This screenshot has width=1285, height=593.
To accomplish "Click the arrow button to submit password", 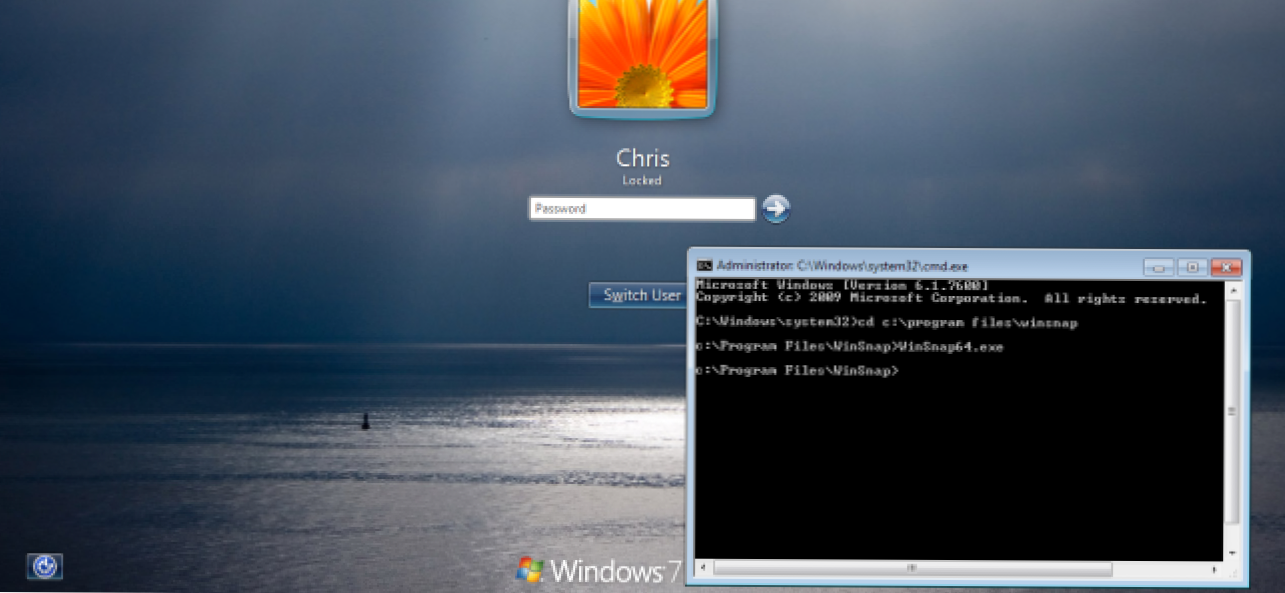I will 775,209.
